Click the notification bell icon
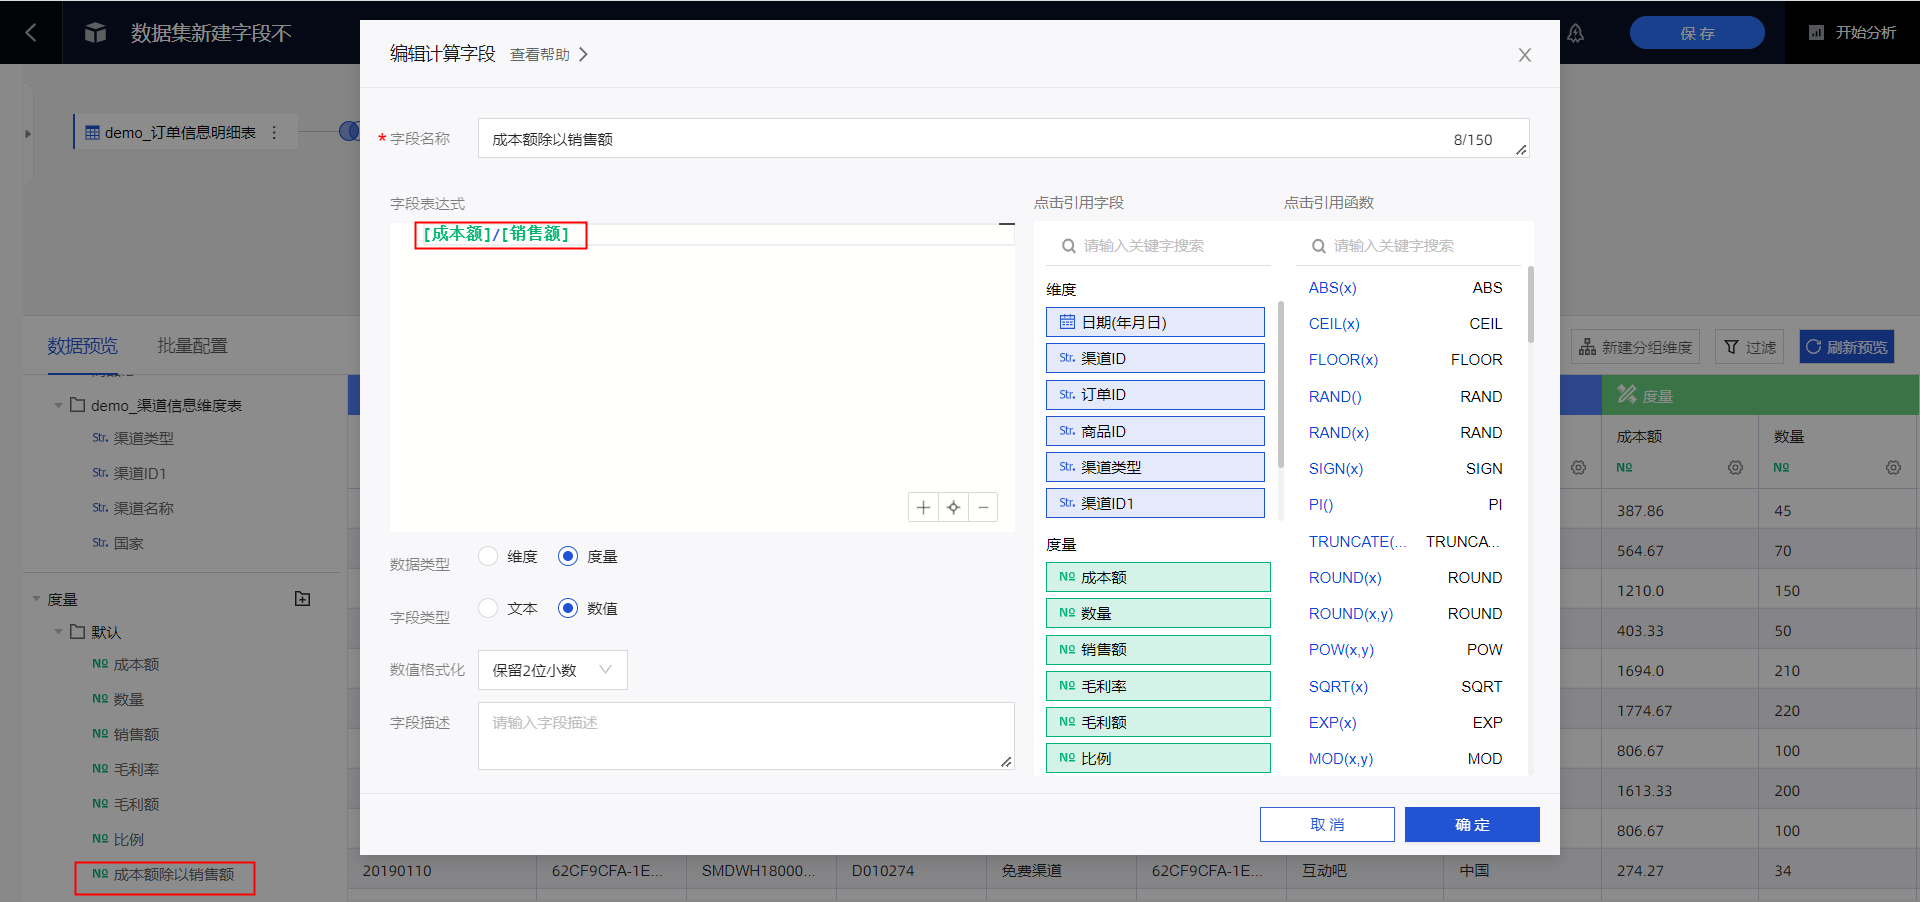 [1575, 33]
